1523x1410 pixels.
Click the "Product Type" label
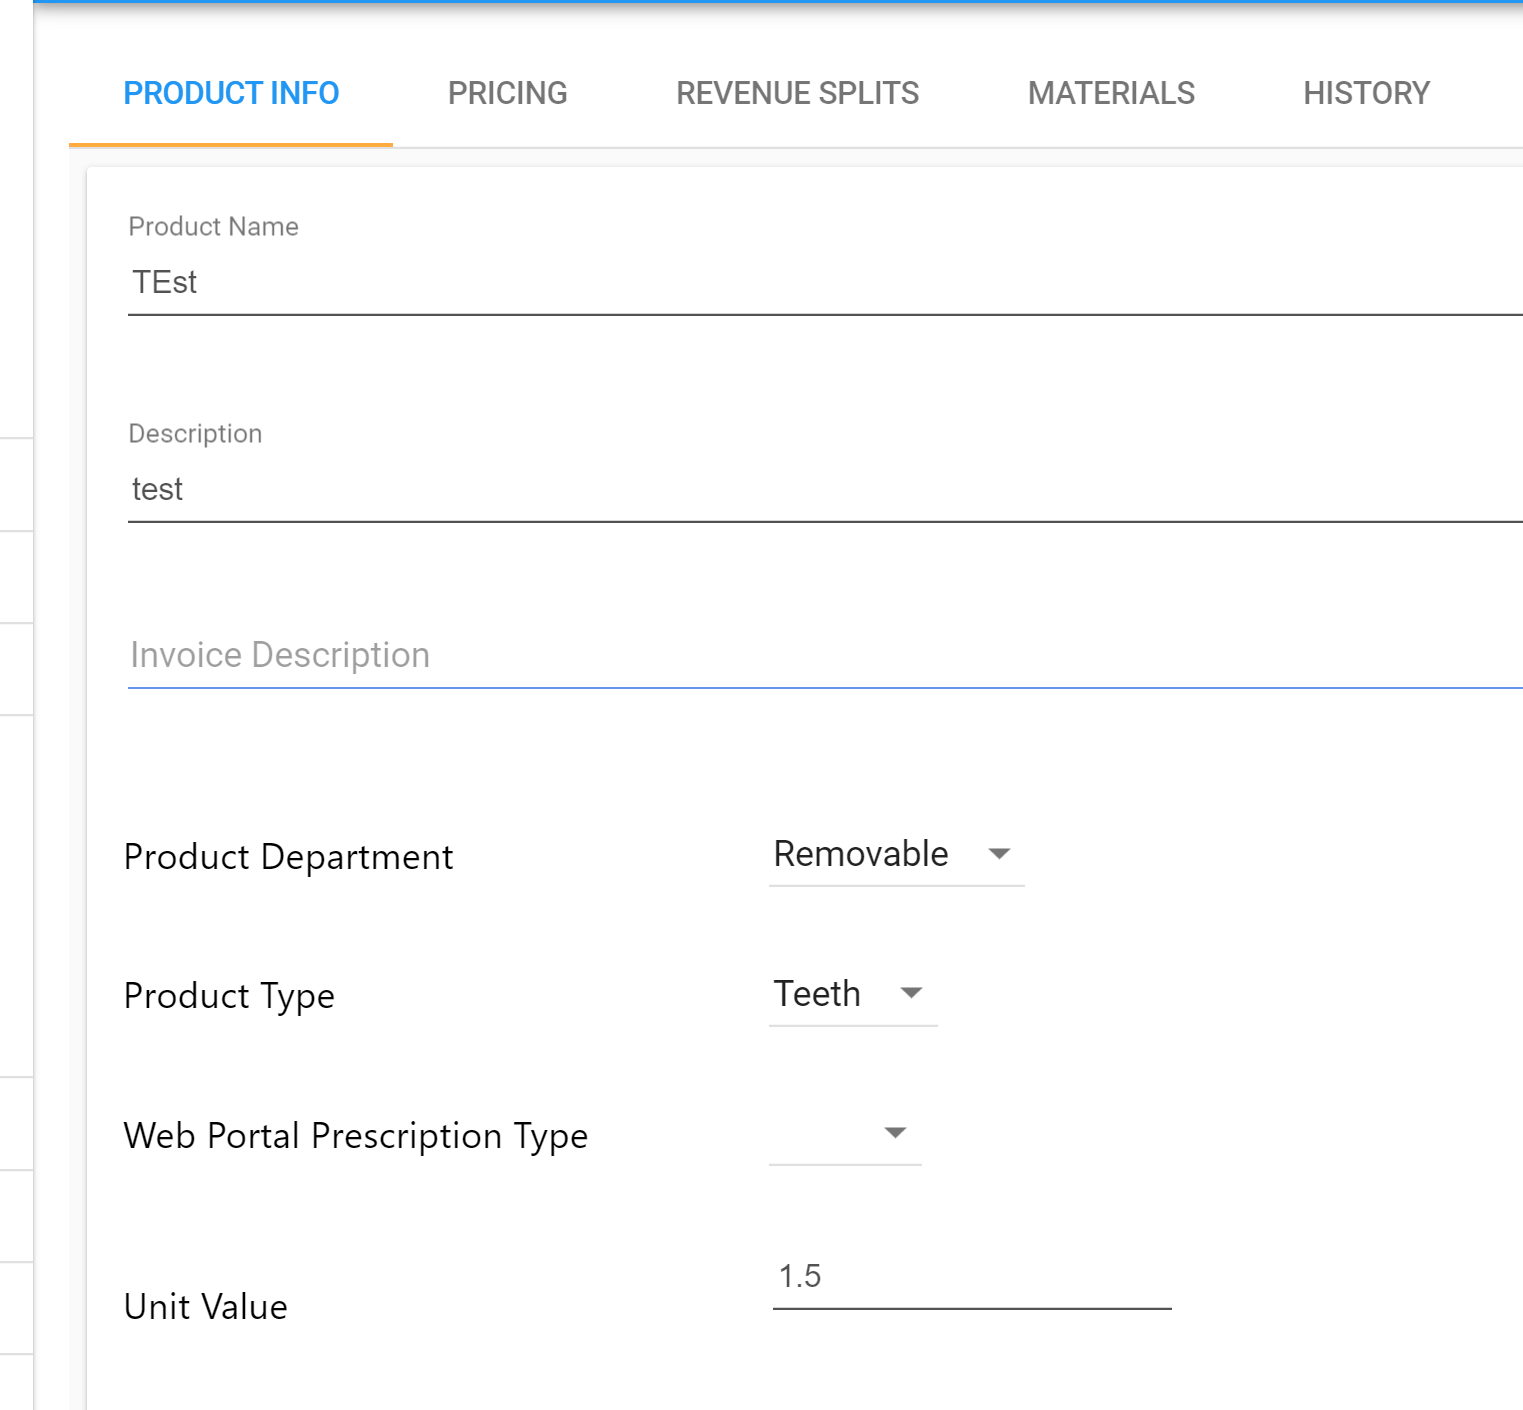tap(229, 996)
